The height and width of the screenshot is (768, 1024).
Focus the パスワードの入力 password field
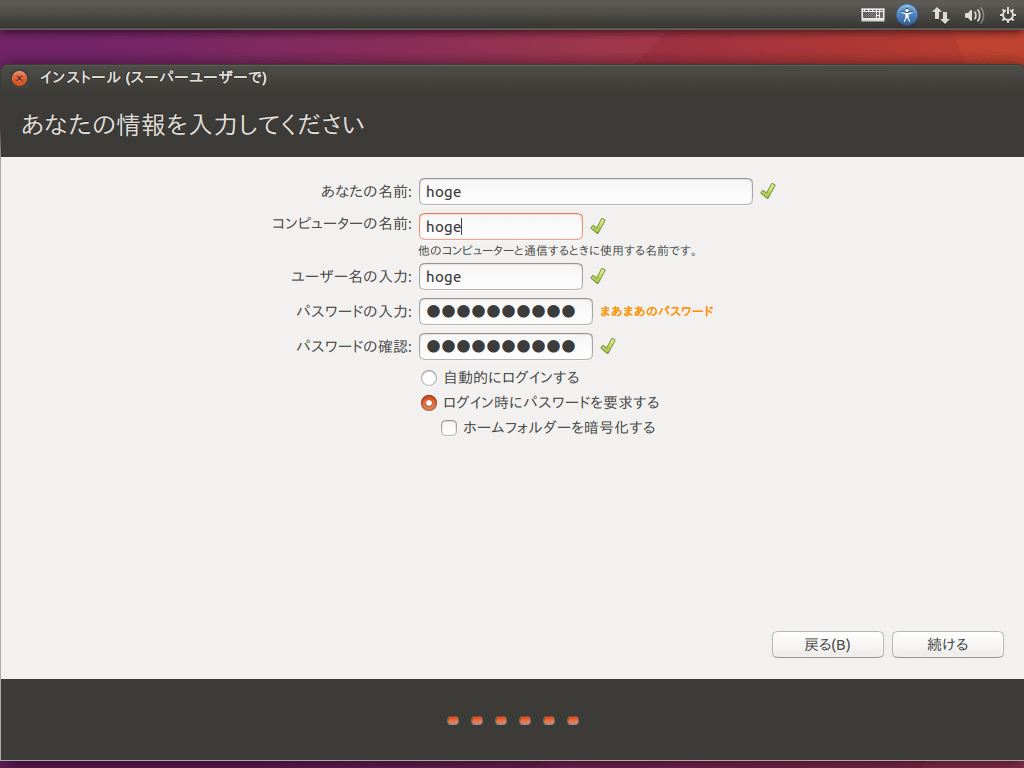click(x=505, y=312)
